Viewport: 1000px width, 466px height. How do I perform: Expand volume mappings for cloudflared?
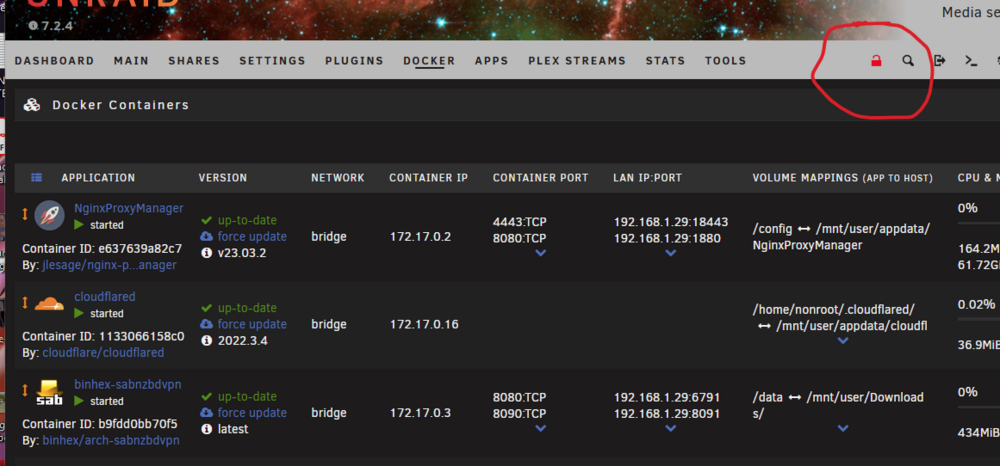(x=842, y=341)
